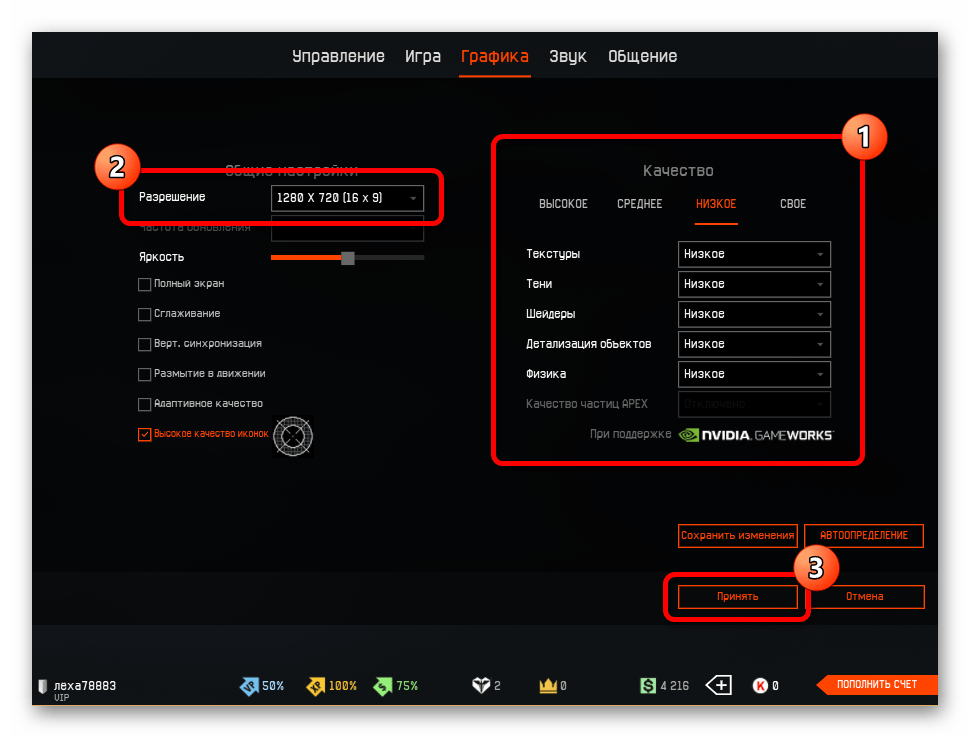Click the АВТООПРЕДЕЛЕНИЕ button
The image size is (970, 738).
click(864, 536)
